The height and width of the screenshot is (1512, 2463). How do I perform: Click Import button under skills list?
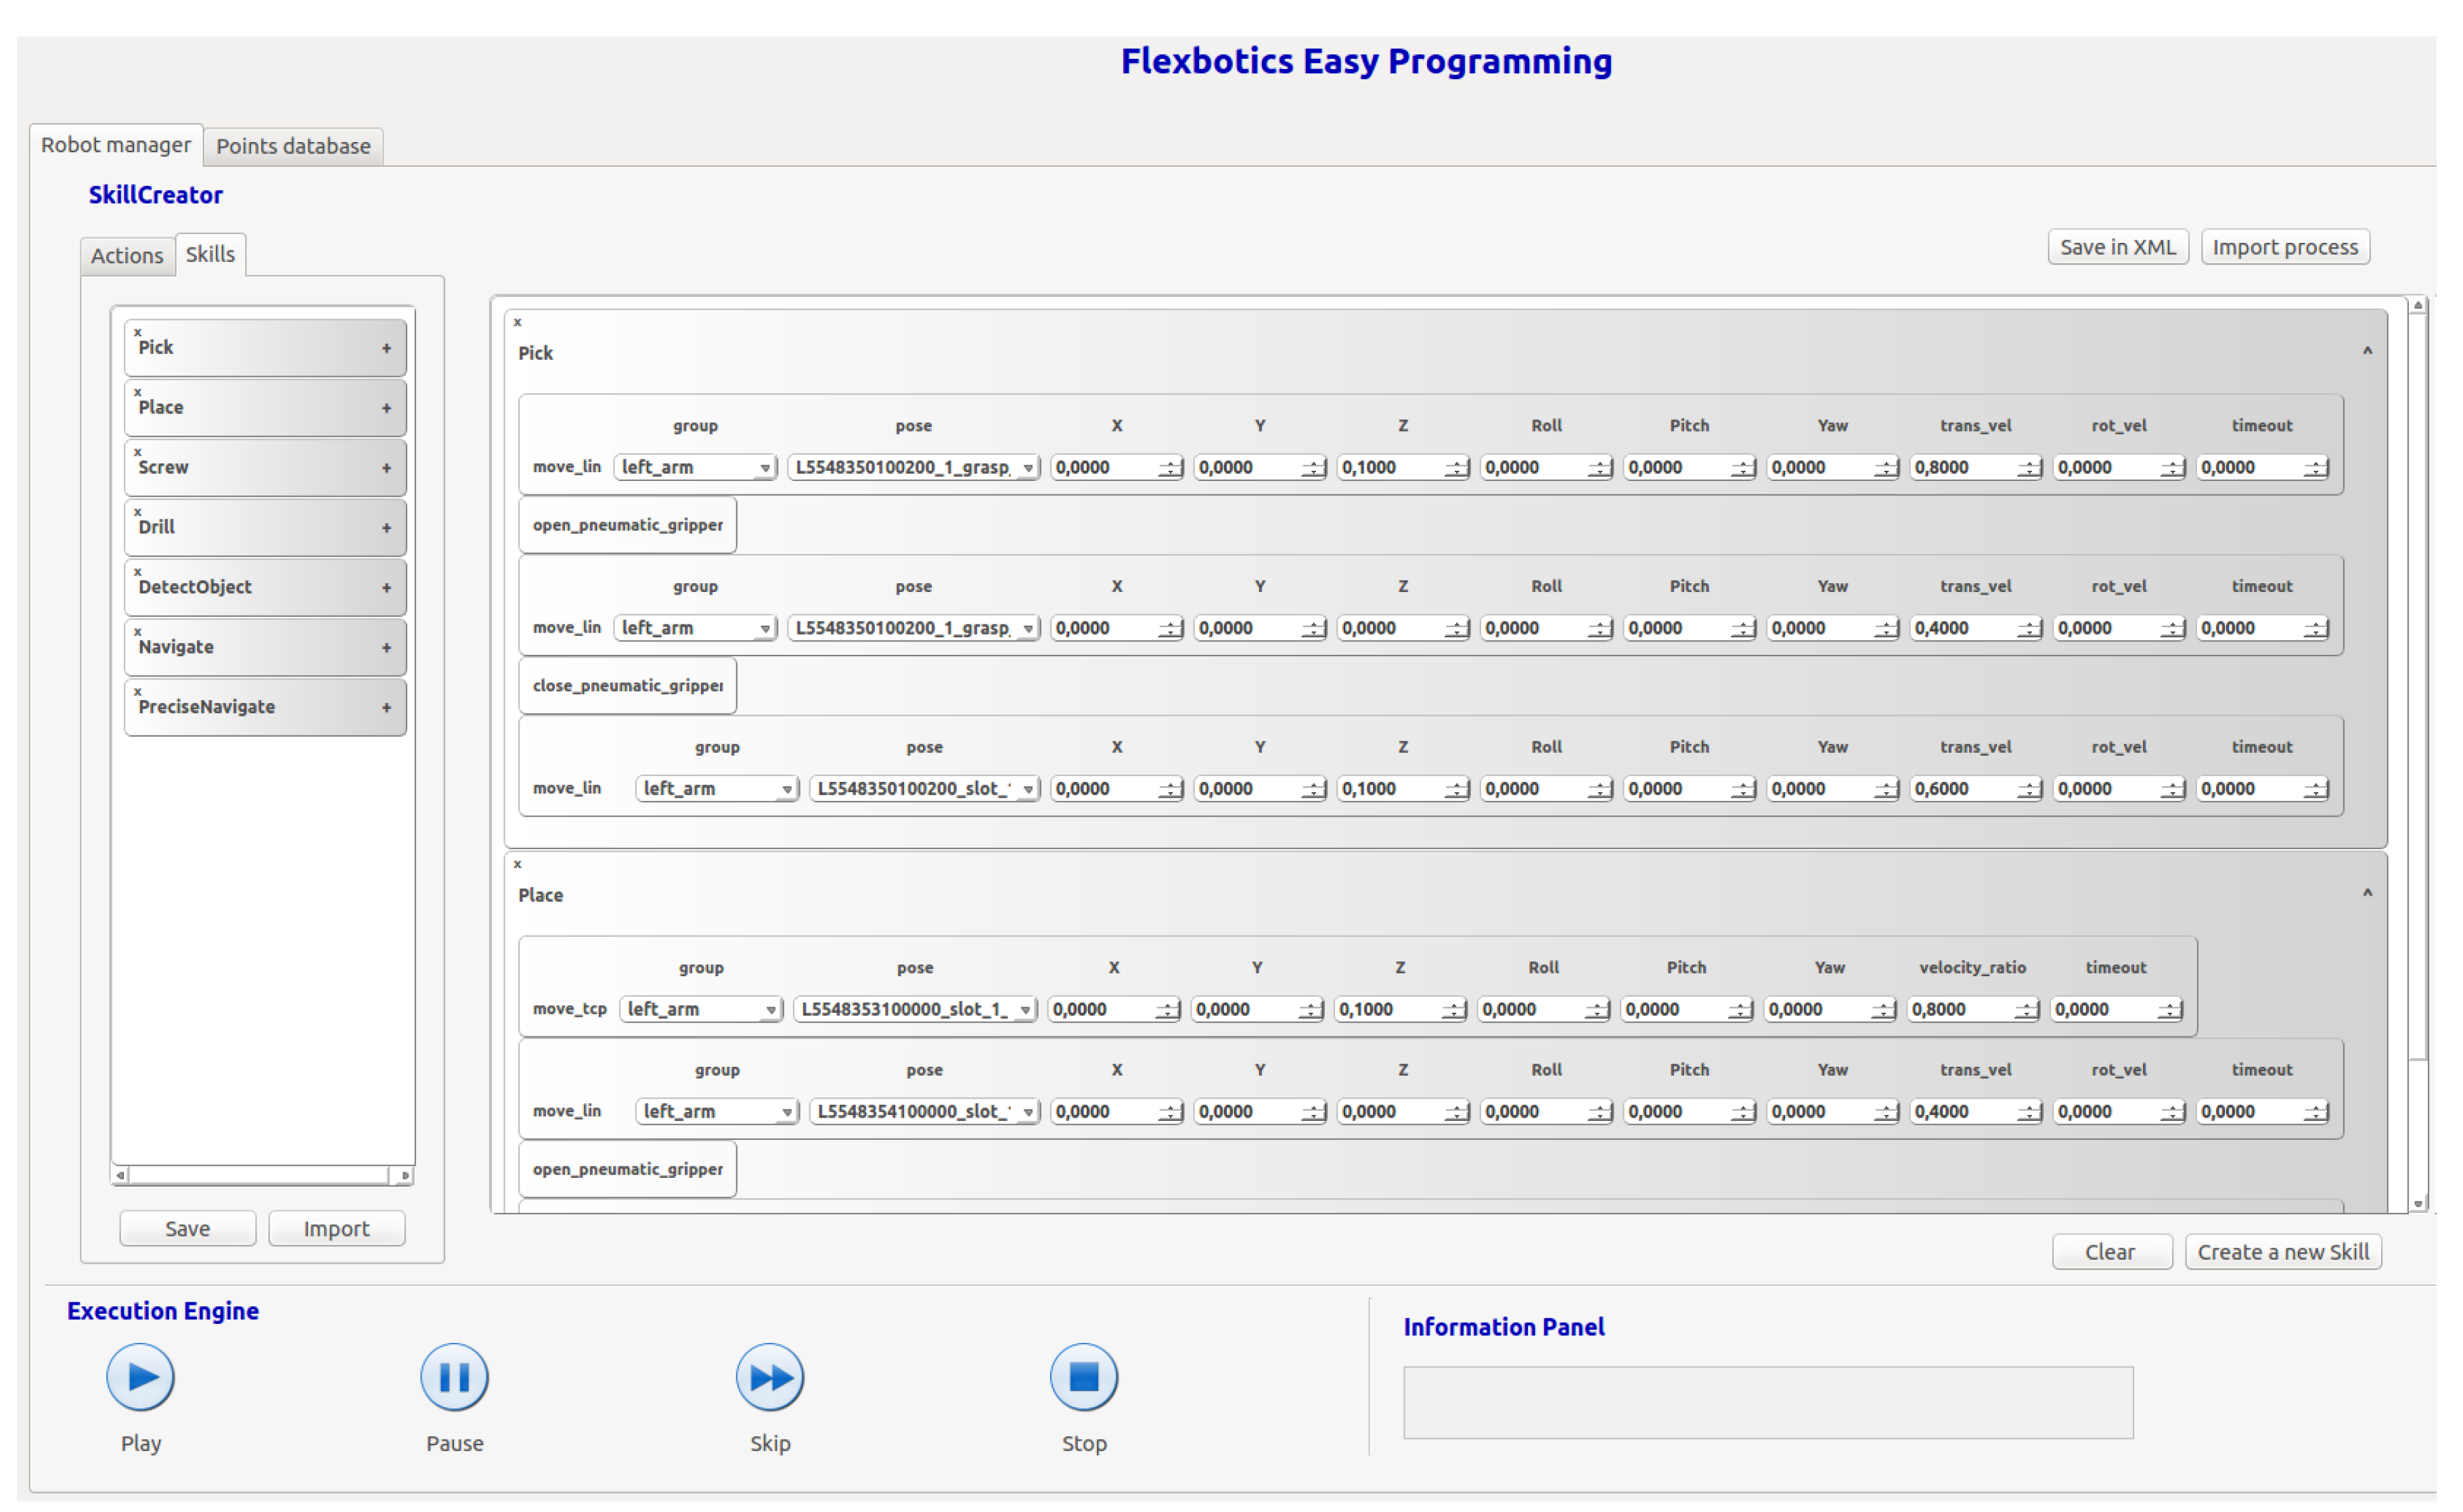tap(336, 1229)
